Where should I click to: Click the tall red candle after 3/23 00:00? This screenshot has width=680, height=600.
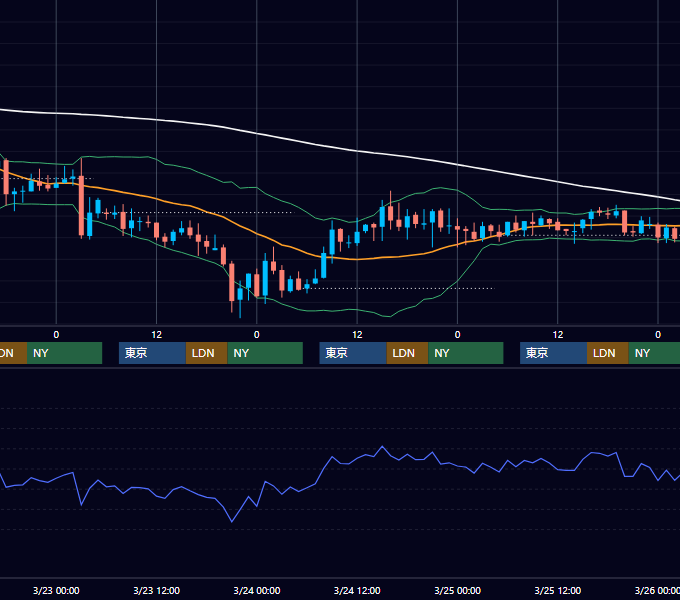pyautogui.click(x=81, y=206)
